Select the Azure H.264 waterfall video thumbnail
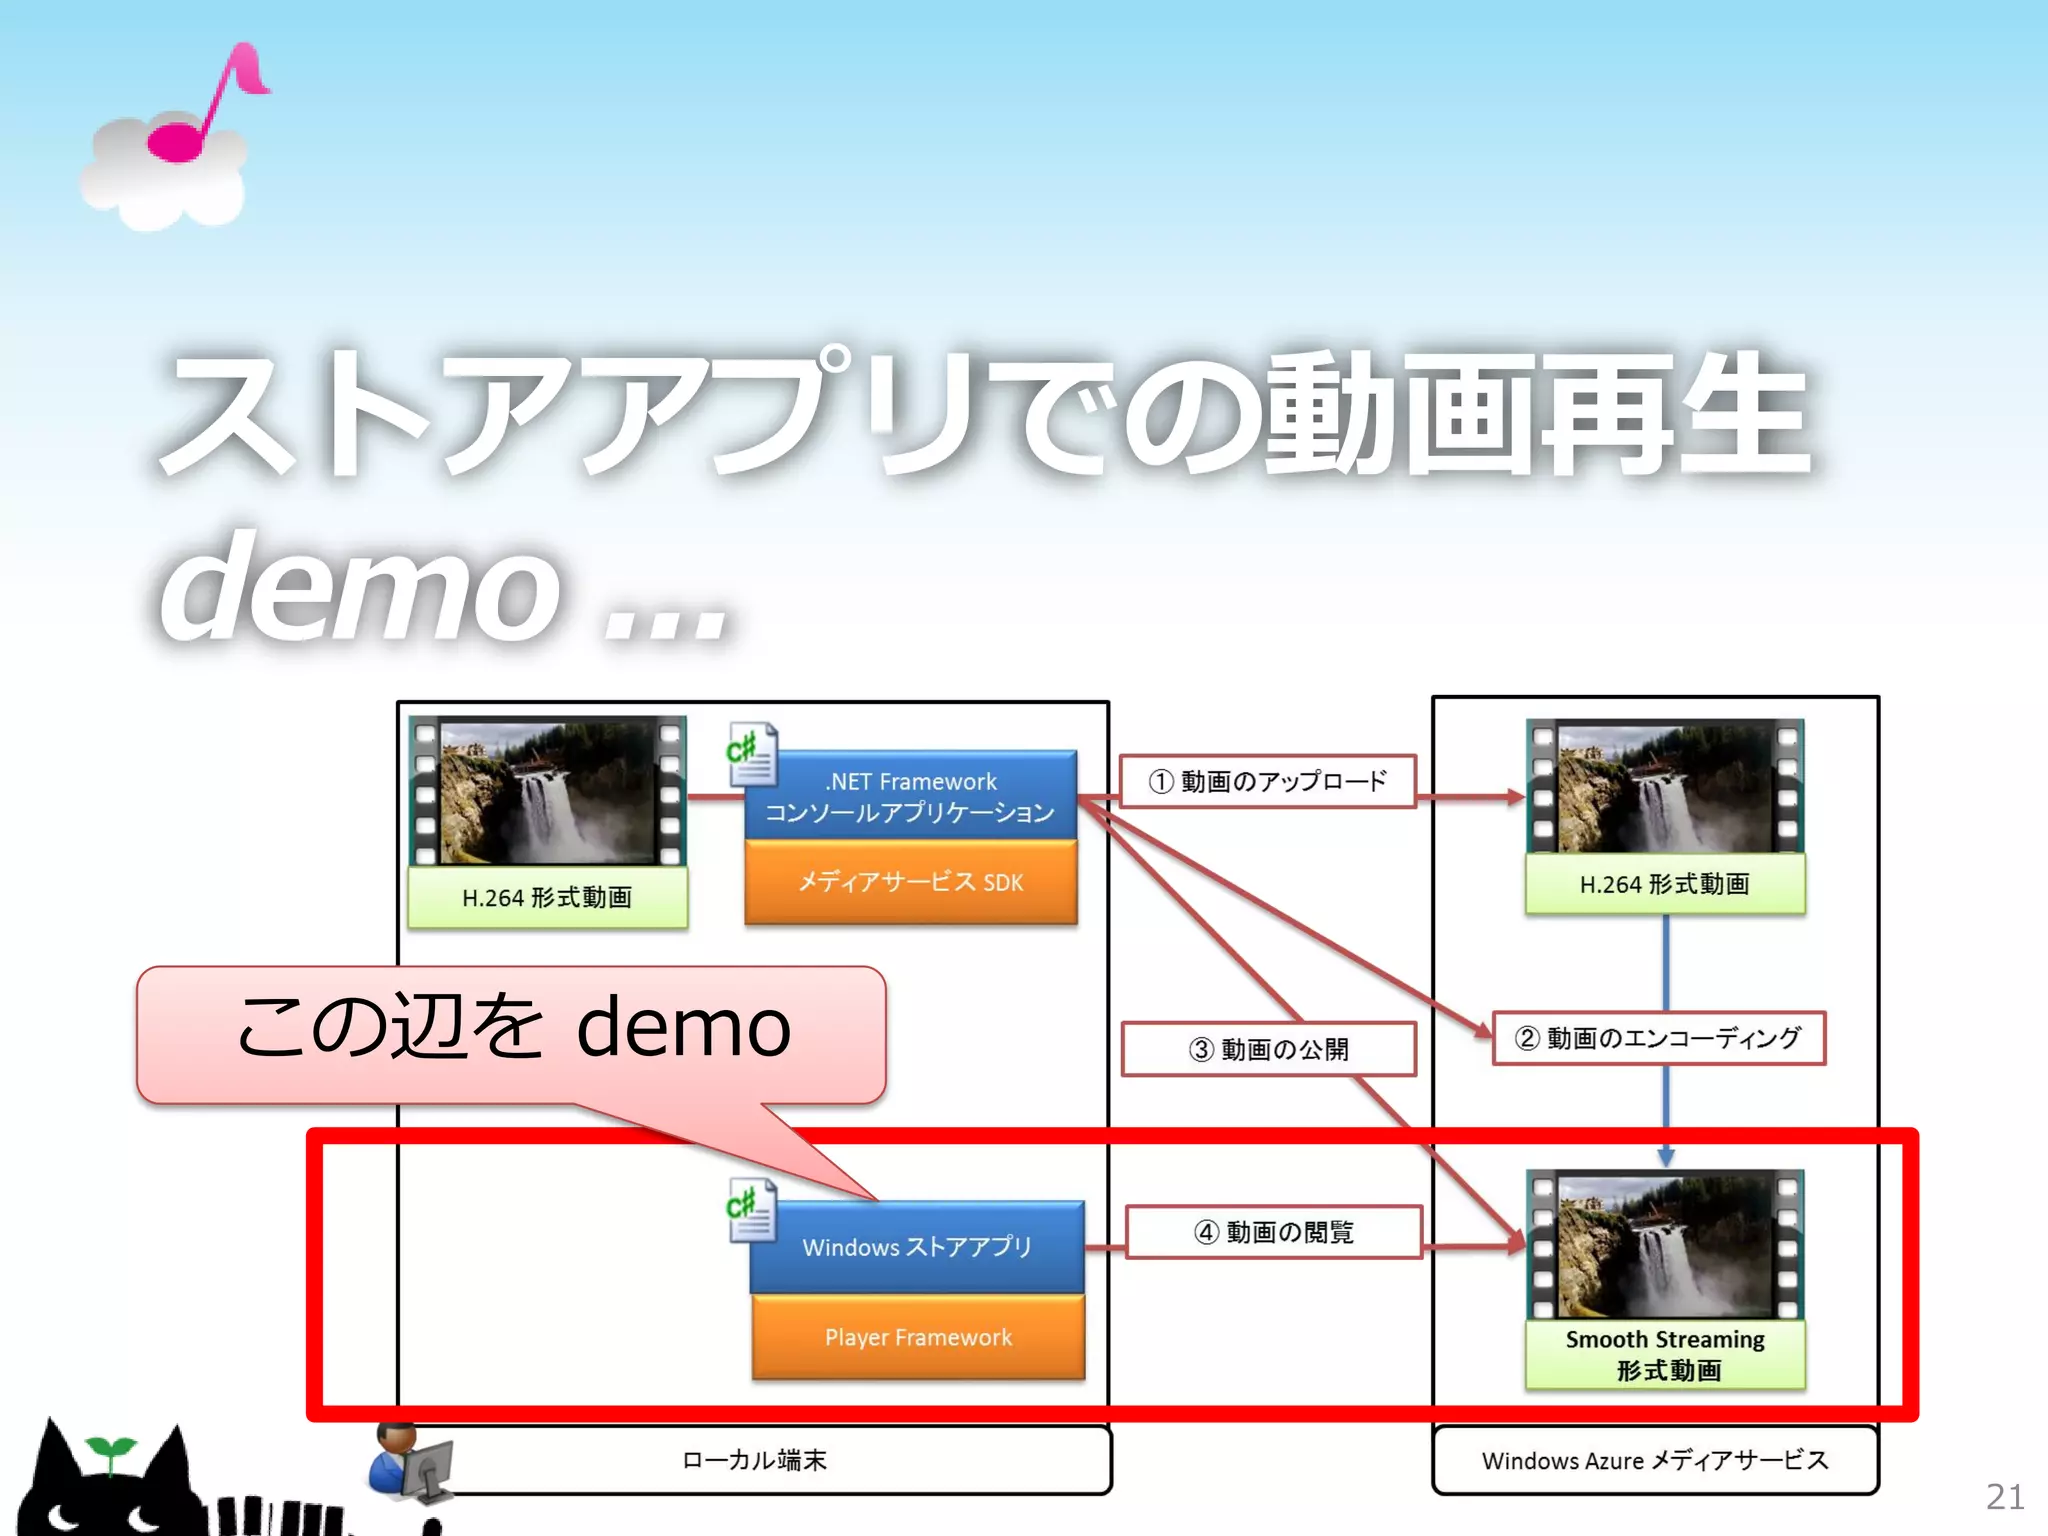This screenshot has width=2048, height=1536. [1665, 785]
